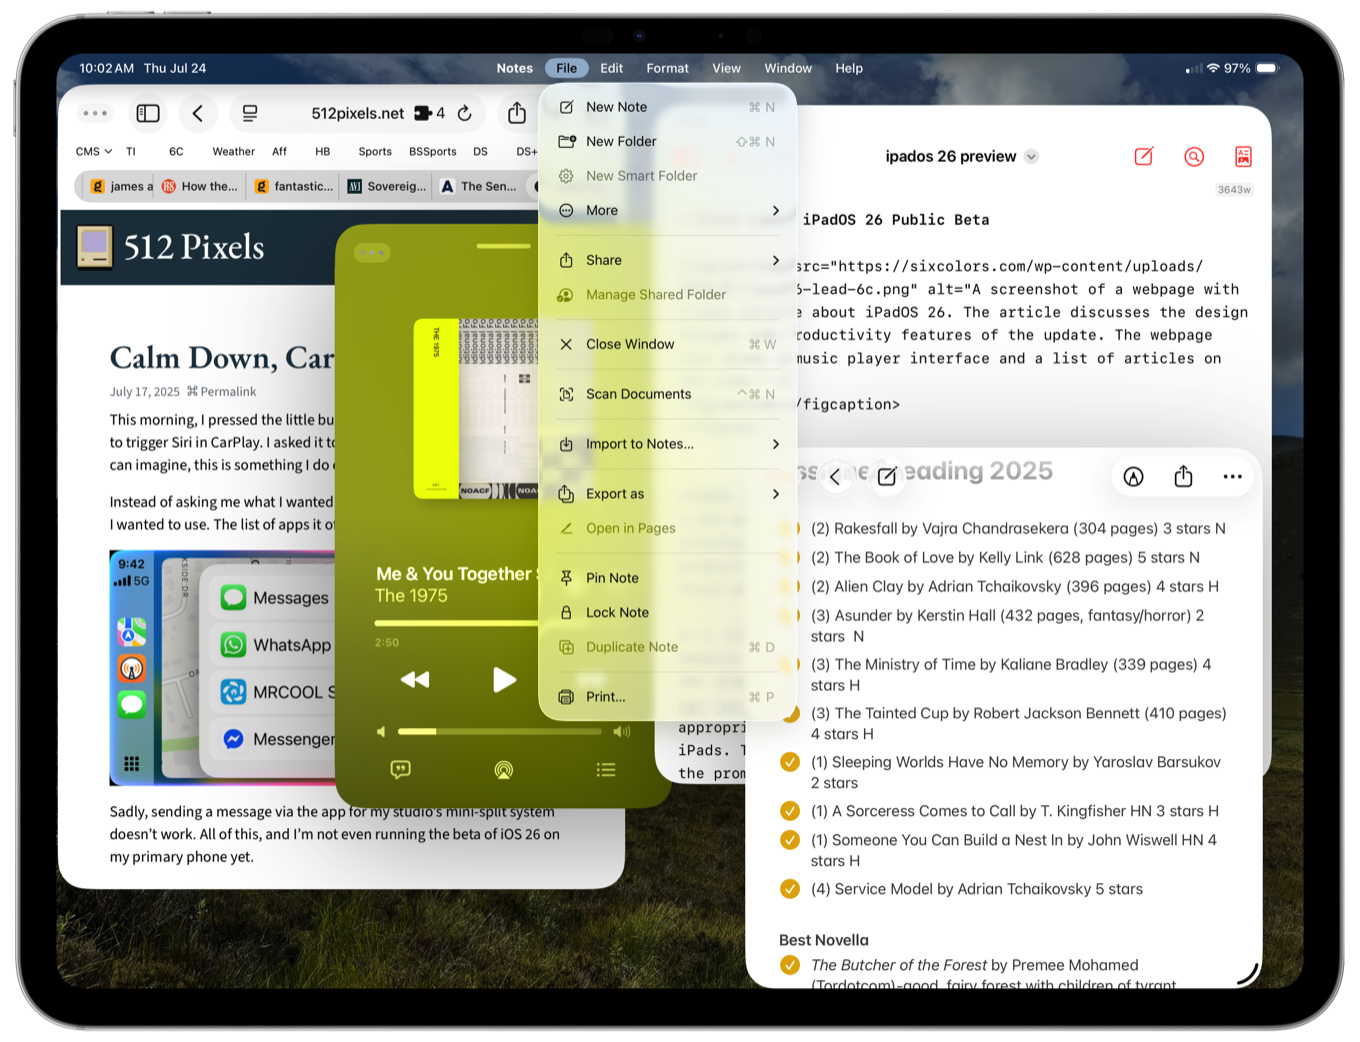Toggle the checkmark beside The Butcher of the Forest
Image resolution: width=1360 pixels, height=1042 pixels.
point(789,964)
